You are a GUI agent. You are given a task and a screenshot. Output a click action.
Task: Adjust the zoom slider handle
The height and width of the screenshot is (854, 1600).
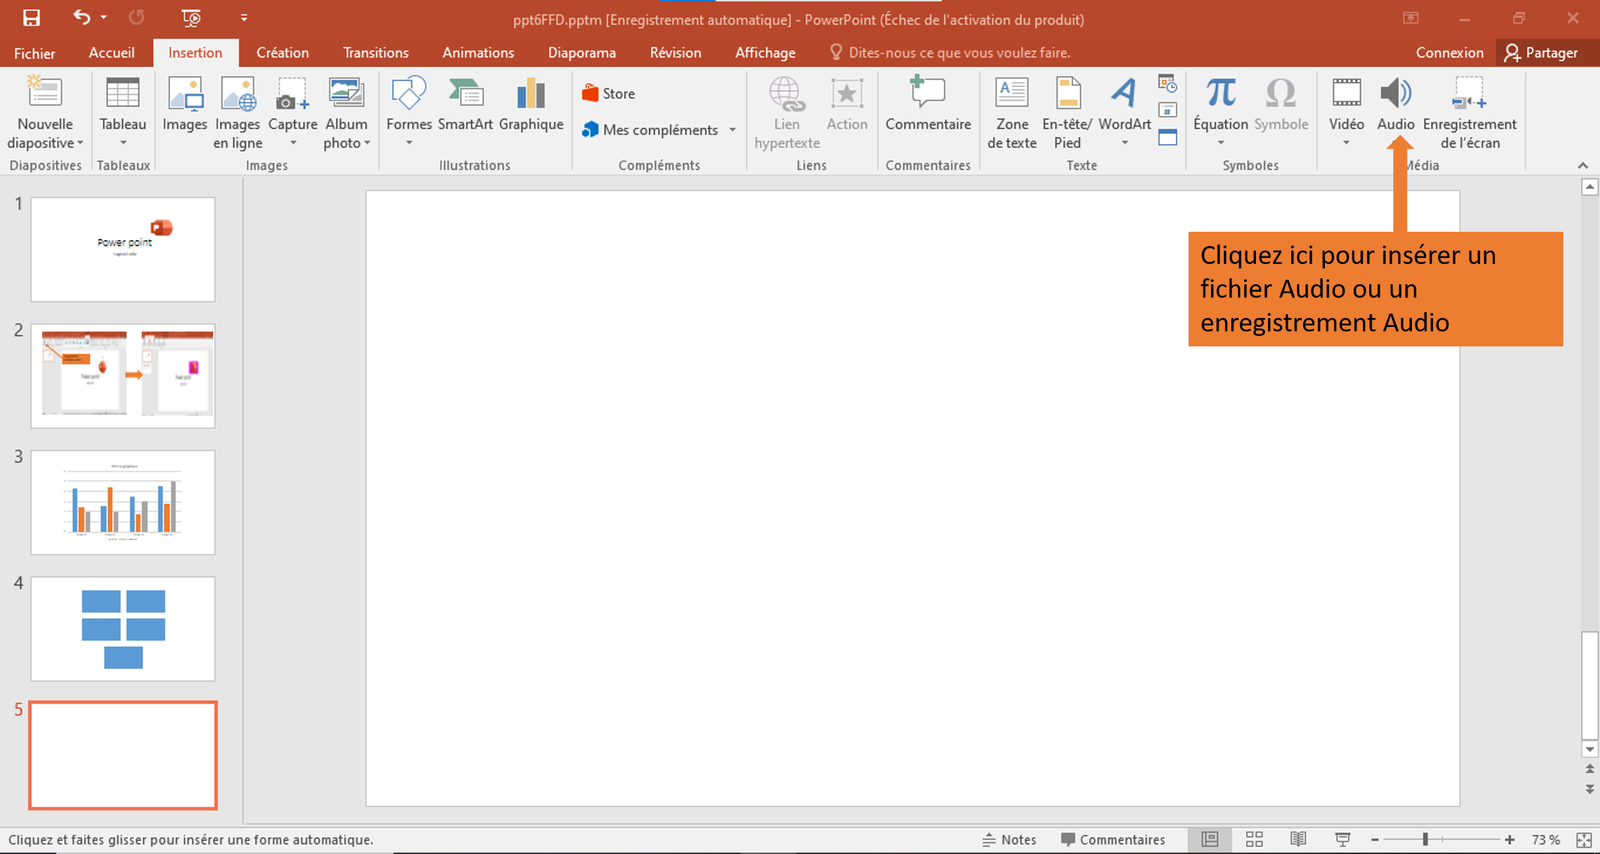coord(1425,840)
